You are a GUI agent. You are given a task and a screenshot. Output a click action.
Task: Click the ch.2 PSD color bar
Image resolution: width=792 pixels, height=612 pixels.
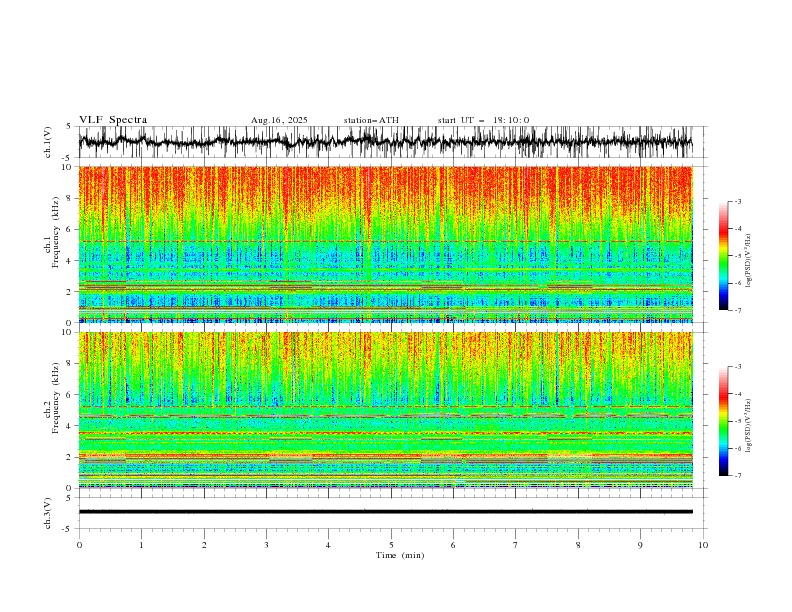coord(723,421)
